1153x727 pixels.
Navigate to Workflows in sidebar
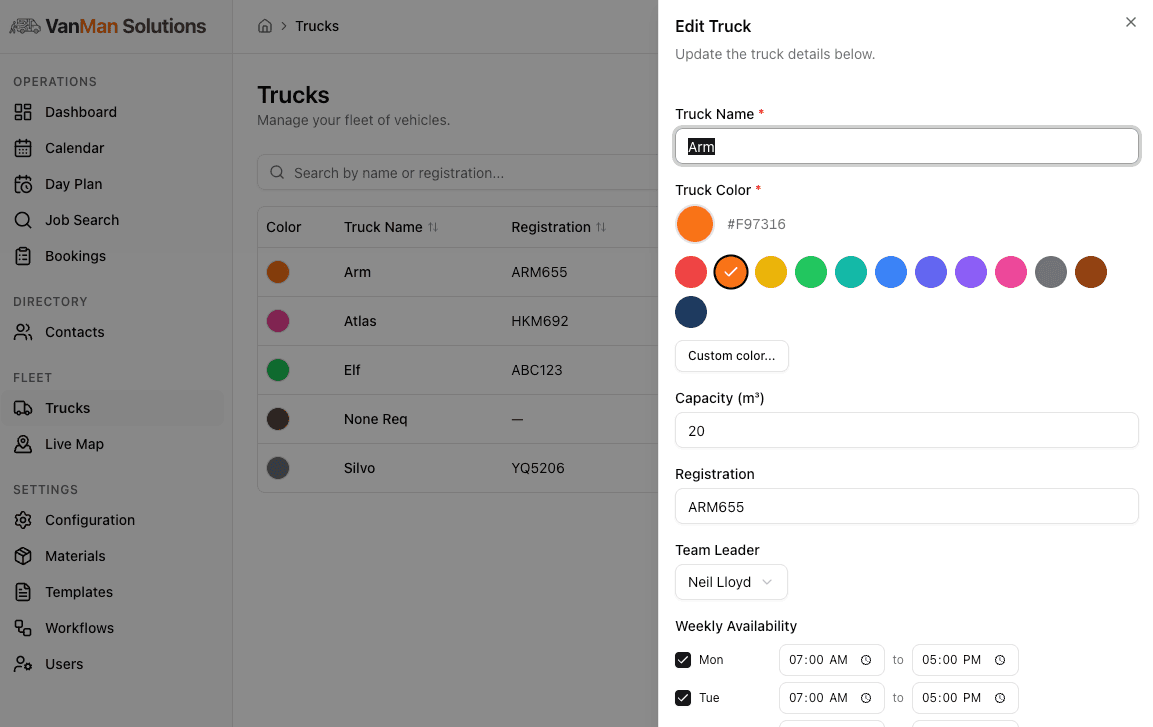(79, 628)
